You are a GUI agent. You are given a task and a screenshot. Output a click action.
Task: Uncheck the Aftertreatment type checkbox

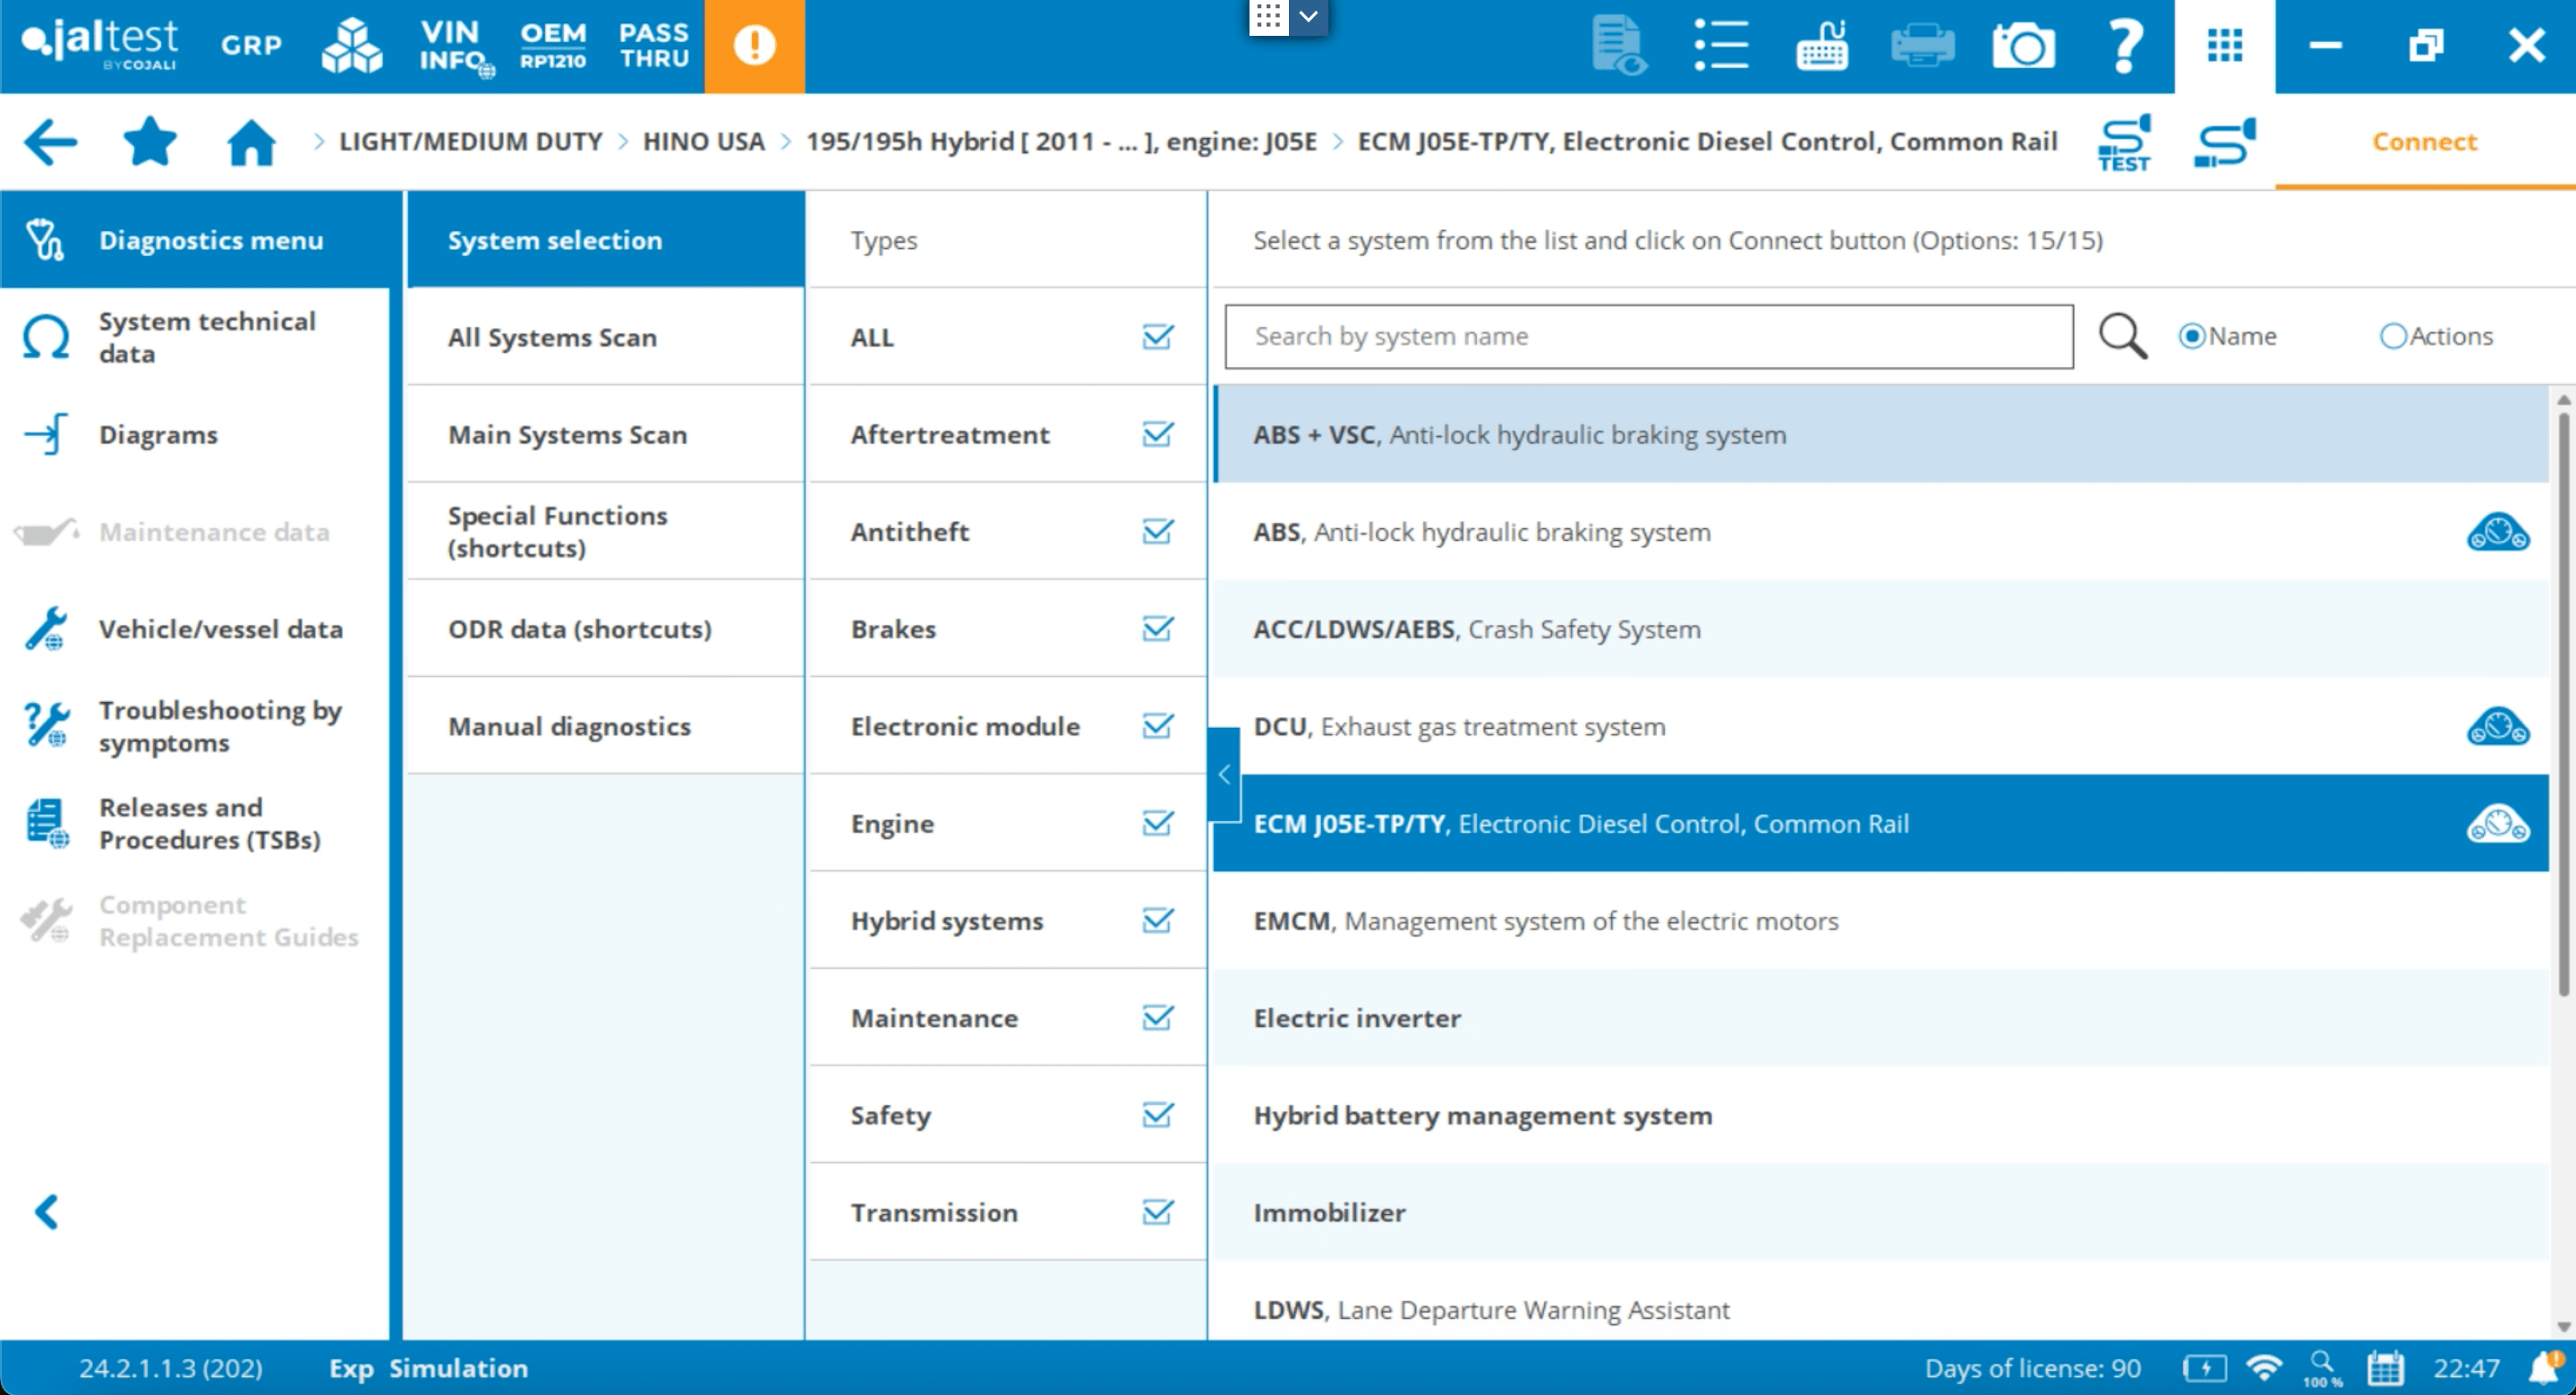[1157, 434]
